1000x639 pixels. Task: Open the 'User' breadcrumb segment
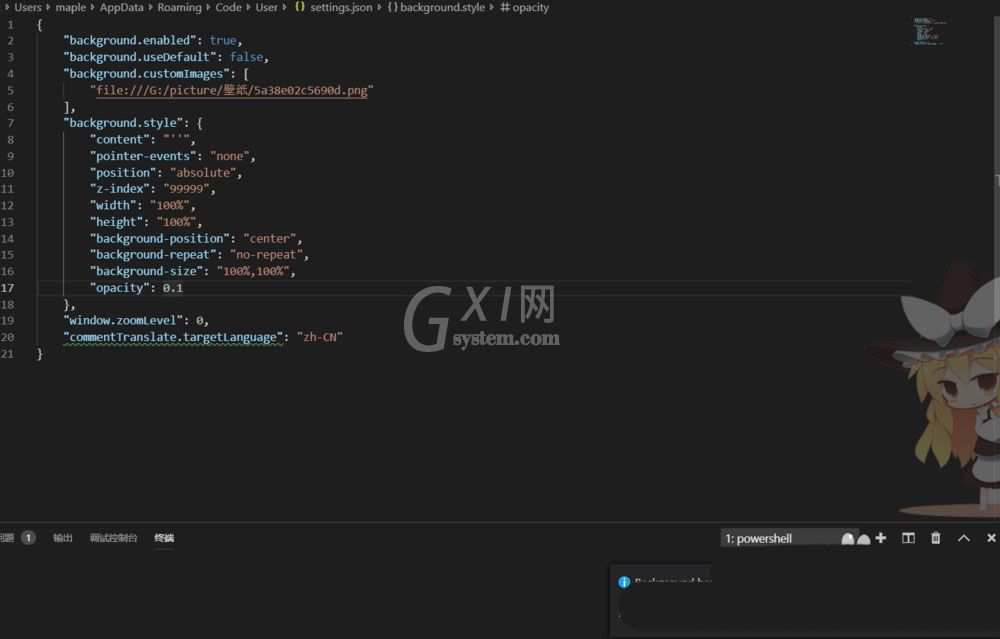pos(267,7)
